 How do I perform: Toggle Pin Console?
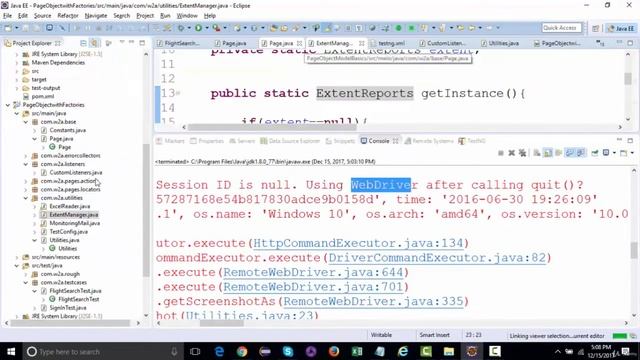(595, 153)
